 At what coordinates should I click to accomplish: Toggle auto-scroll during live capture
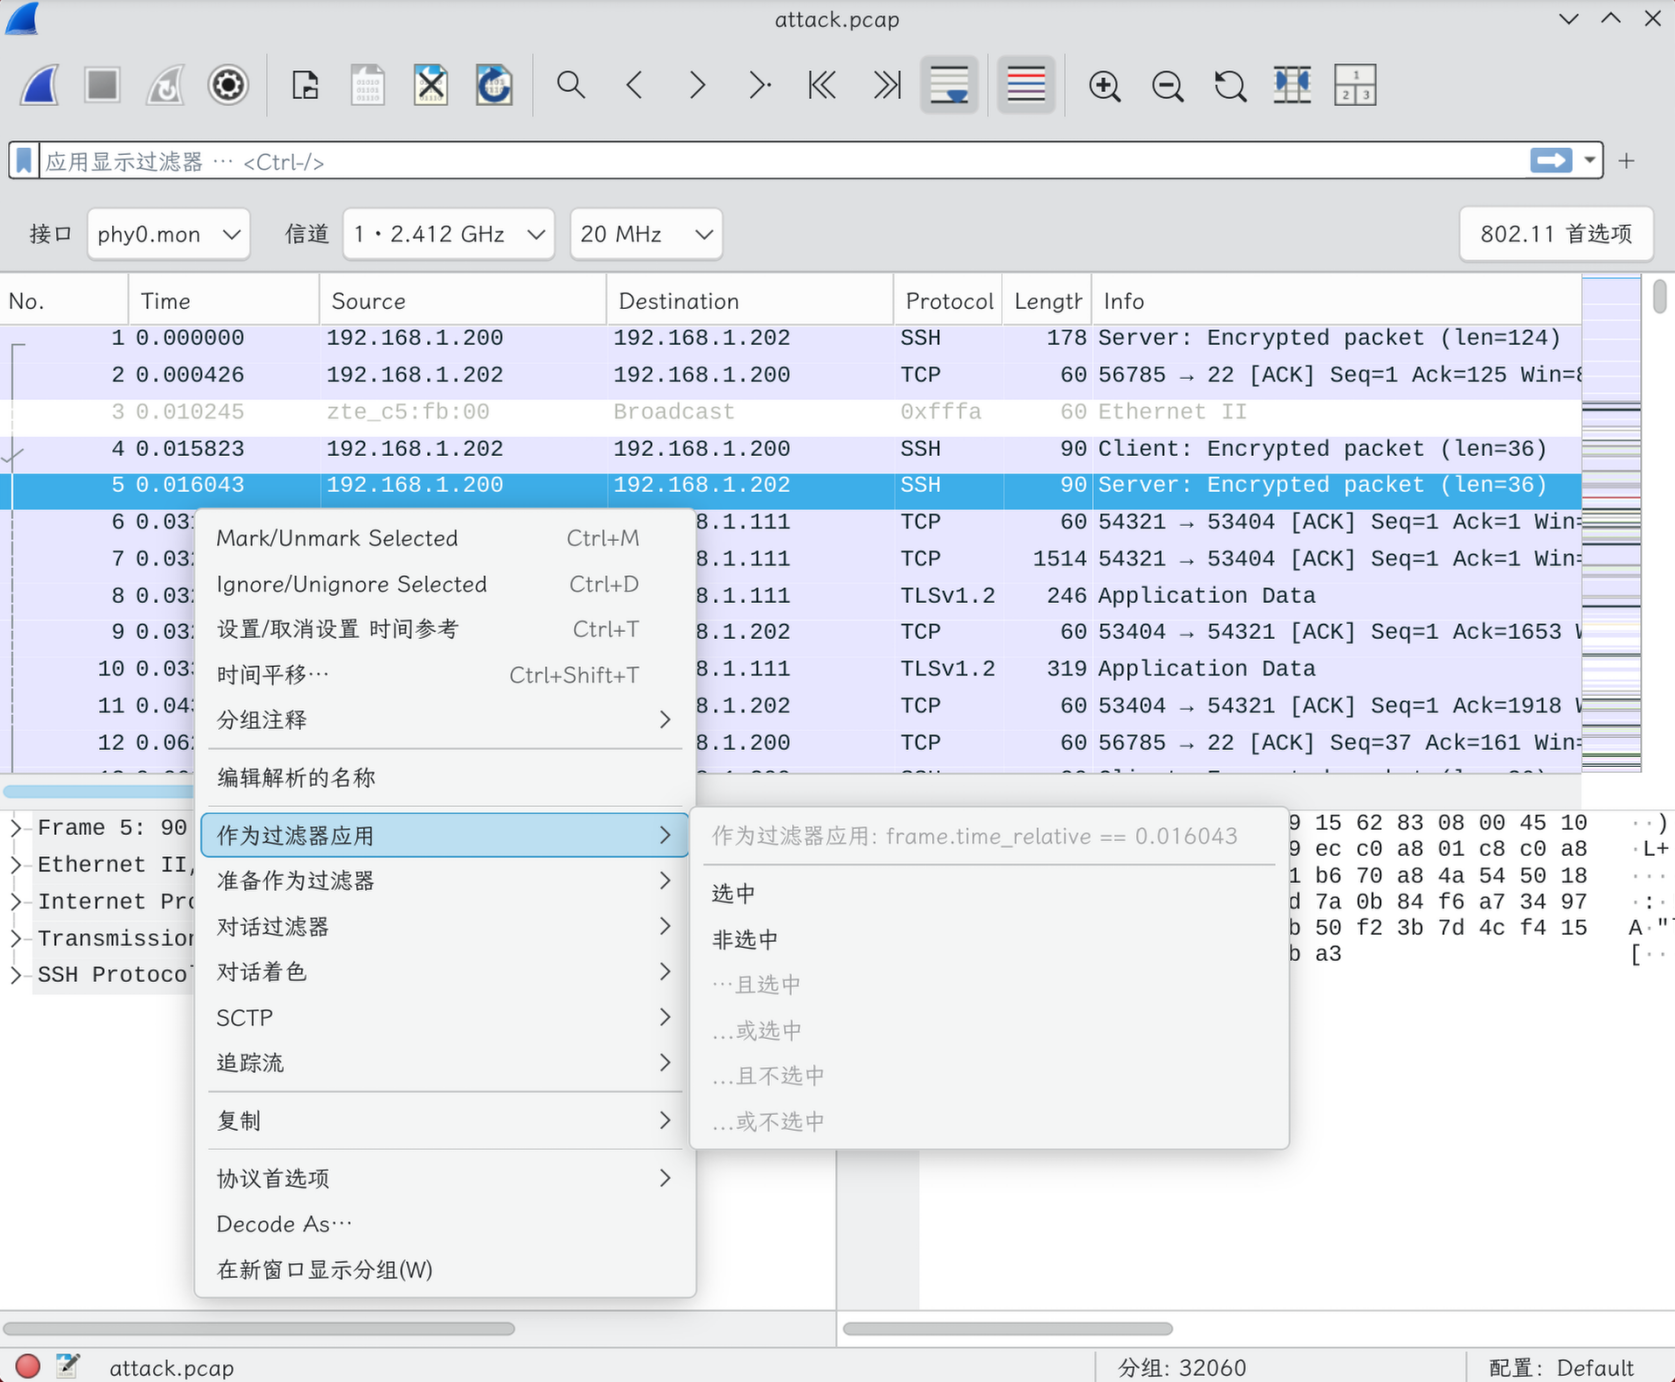click(x=949, y=85)
